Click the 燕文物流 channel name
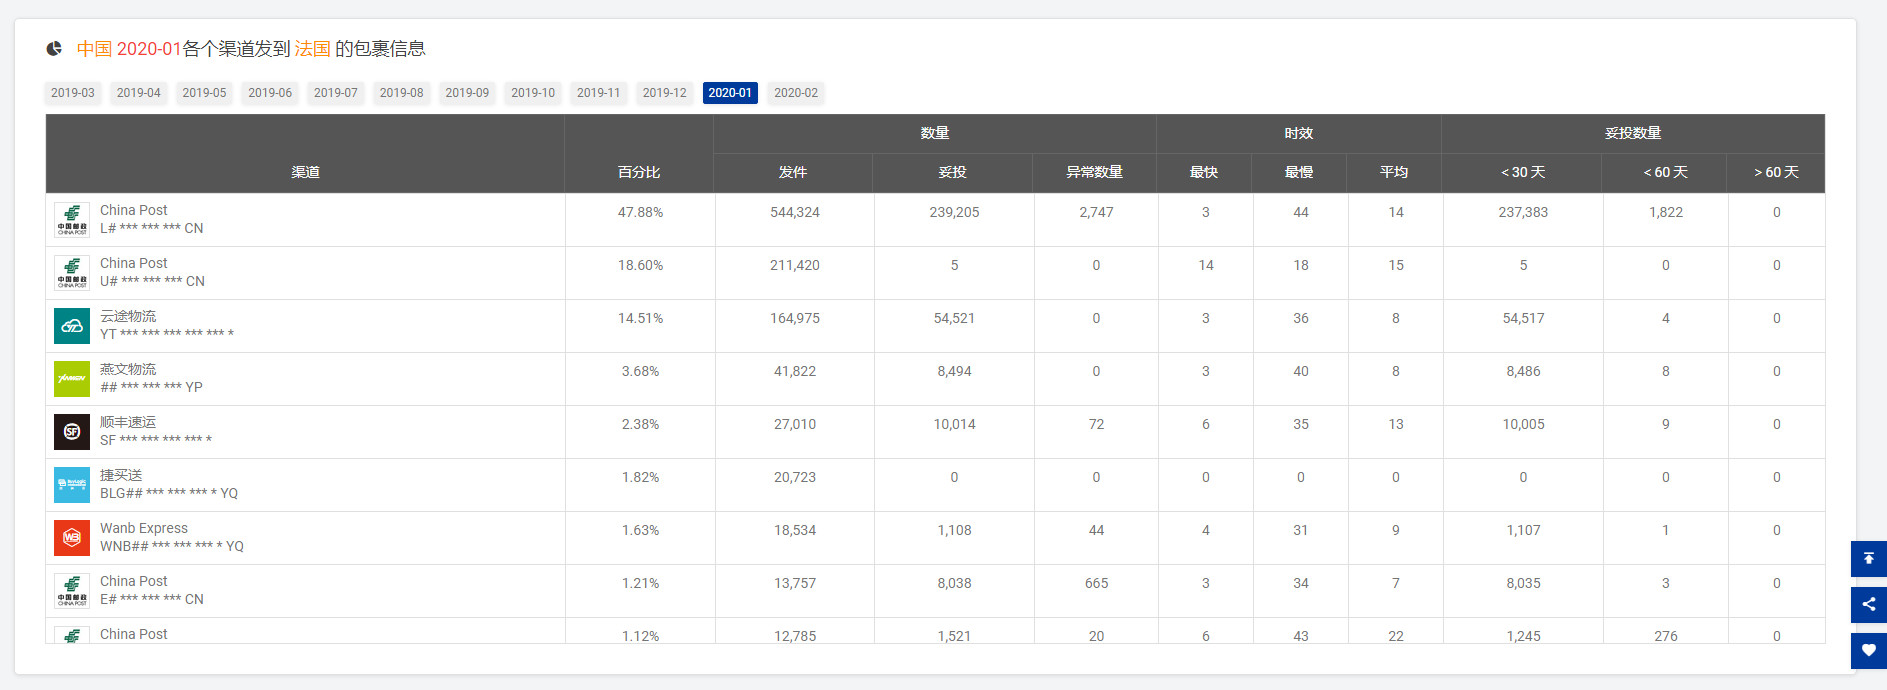This screenshot has width=1887, height=690. pos(128,369)
